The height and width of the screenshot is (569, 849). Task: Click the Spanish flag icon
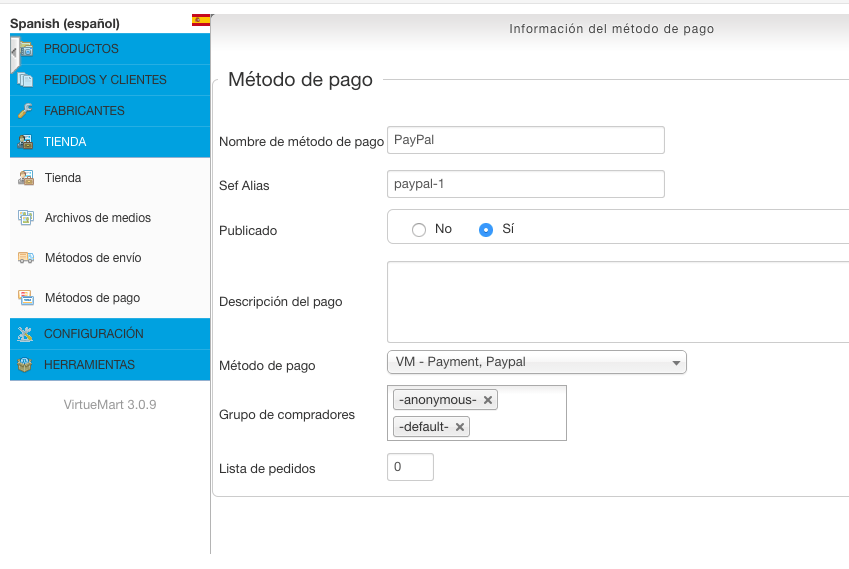tap(201, 21)
